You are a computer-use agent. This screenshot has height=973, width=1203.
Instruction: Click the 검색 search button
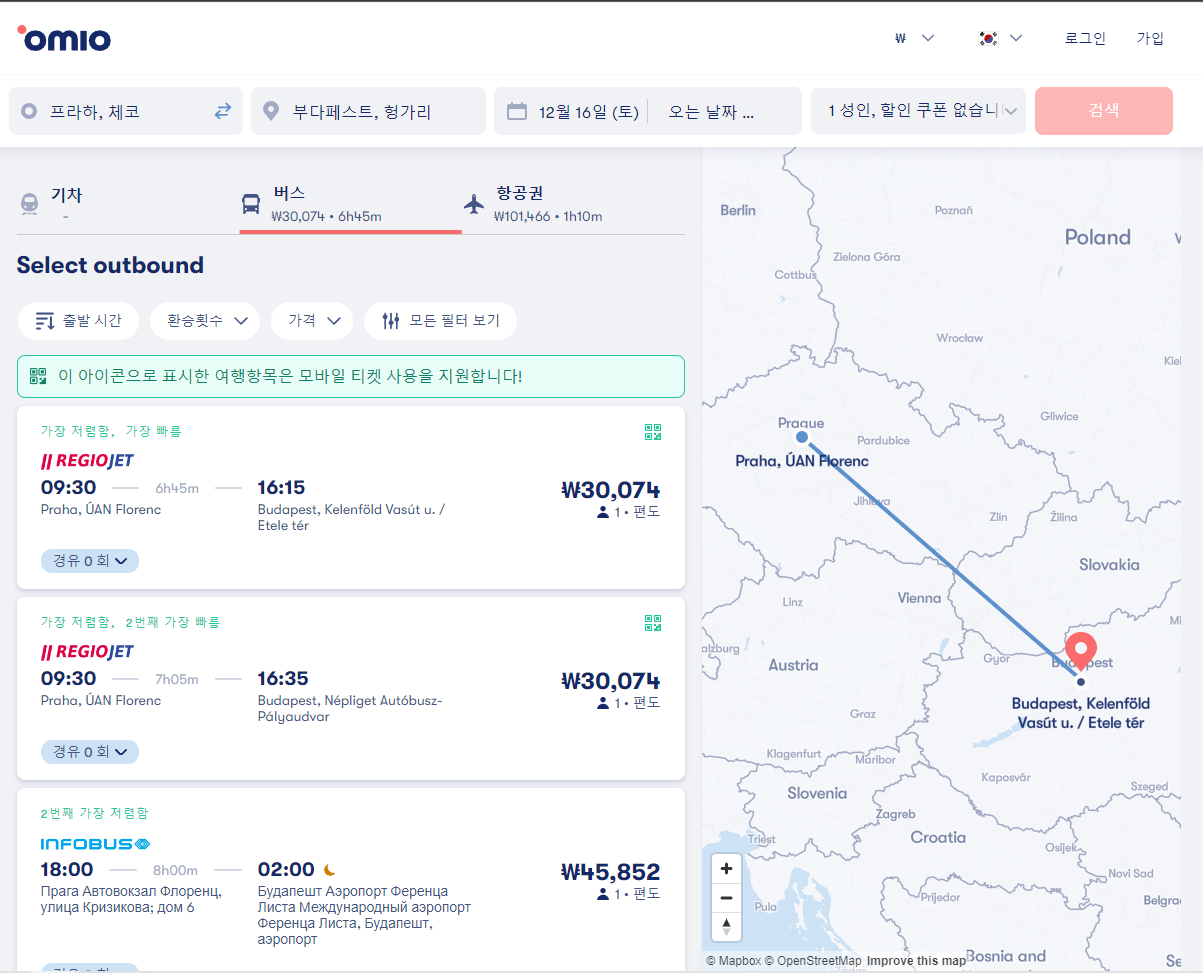1104,111
